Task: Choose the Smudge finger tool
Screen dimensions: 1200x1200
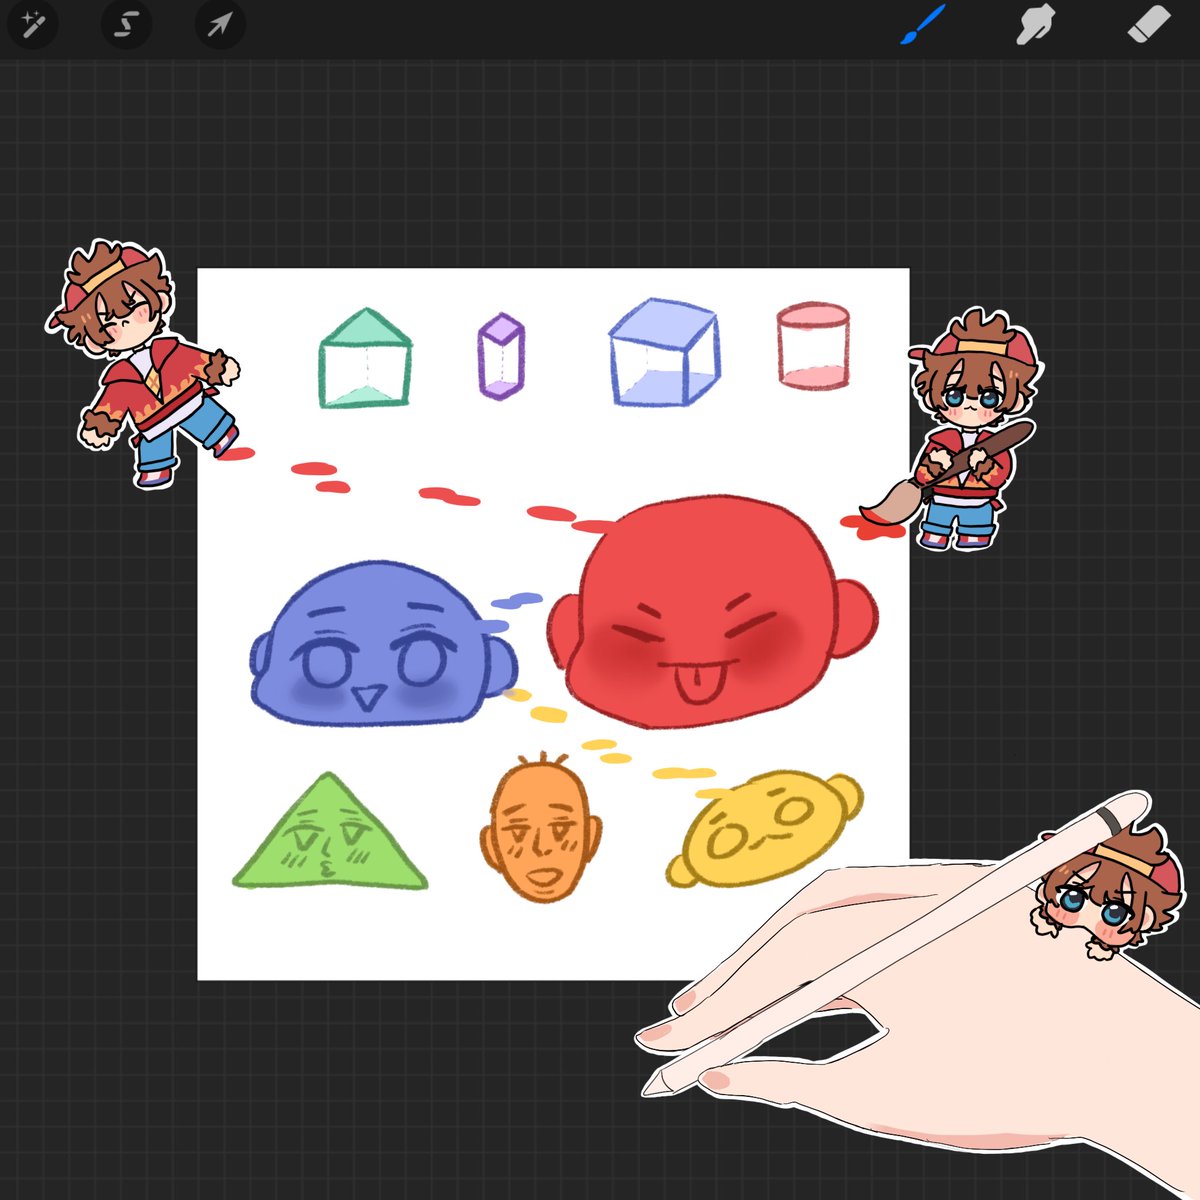Action: click(x=1036, y=24)
